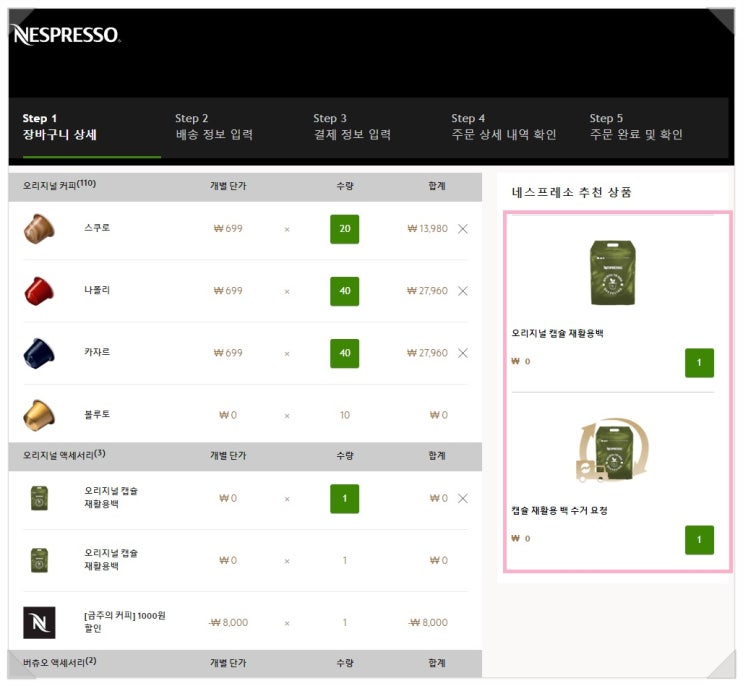This screenshot has height=686, width=743.
Task: Remove 나폴리 from cart with X
Action: [463, 291]
